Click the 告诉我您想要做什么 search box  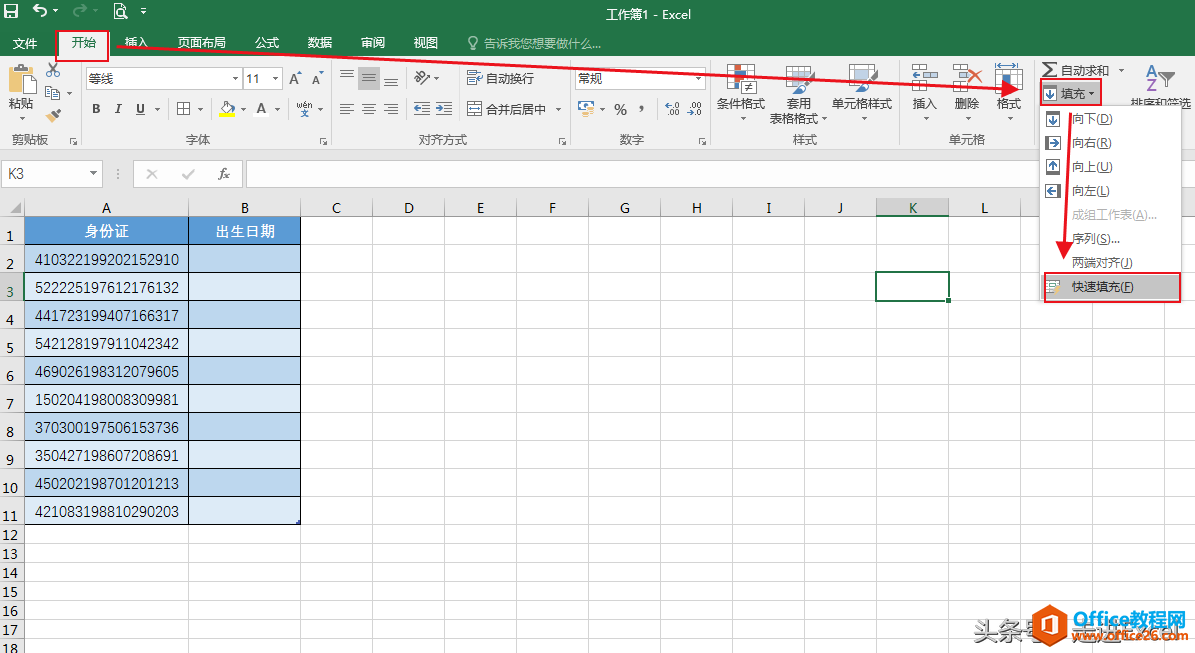pos(535,43)
